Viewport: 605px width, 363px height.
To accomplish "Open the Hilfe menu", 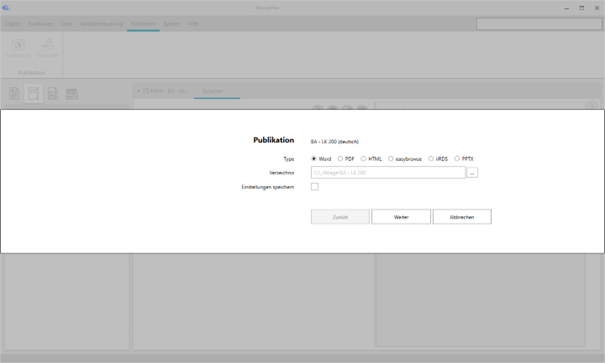I will click(x=193, y=24).
